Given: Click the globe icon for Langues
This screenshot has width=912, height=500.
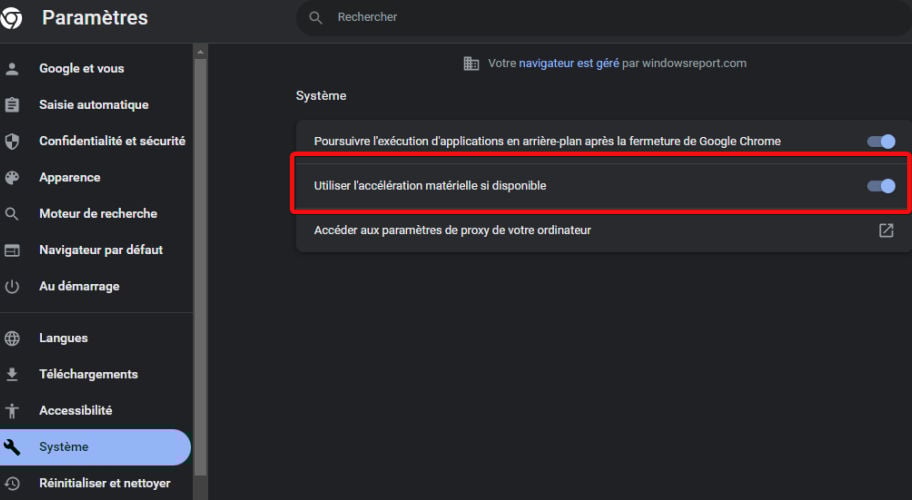Looking at the screenshot, I should pos(12,338).
